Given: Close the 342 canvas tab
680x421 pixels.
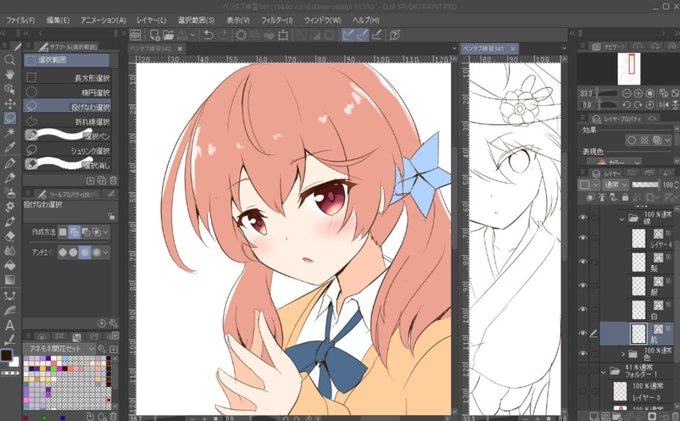Looking at the screenshot, I should click(x=180, y=49).
